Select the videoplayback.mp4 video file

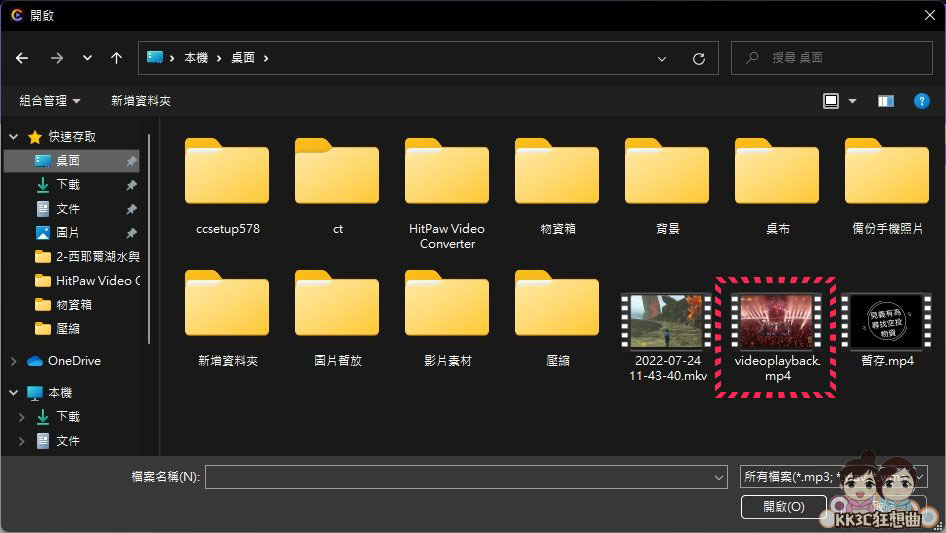tap(777, 337)
